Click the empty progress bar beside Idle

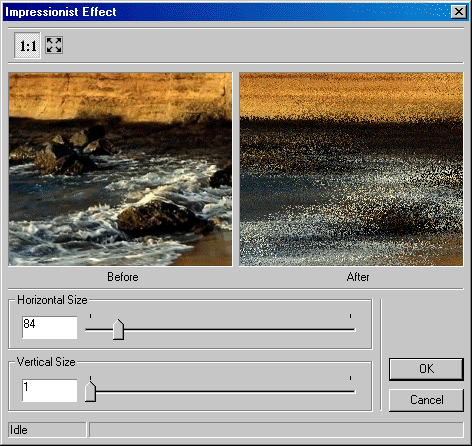coord(276,430)
